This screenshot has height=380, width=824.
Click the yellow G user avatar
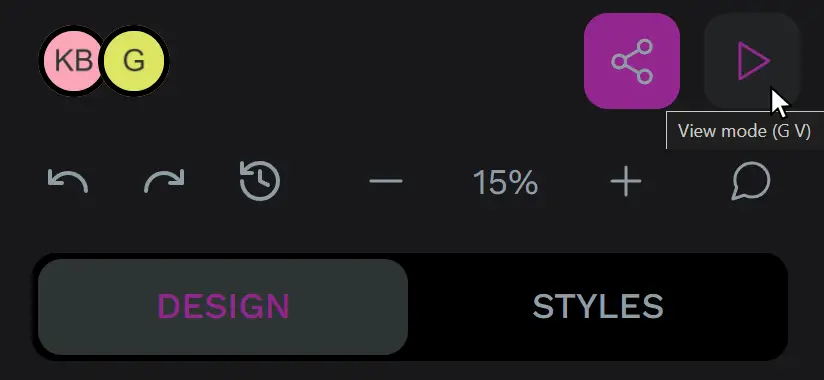[x=134, y=61]
